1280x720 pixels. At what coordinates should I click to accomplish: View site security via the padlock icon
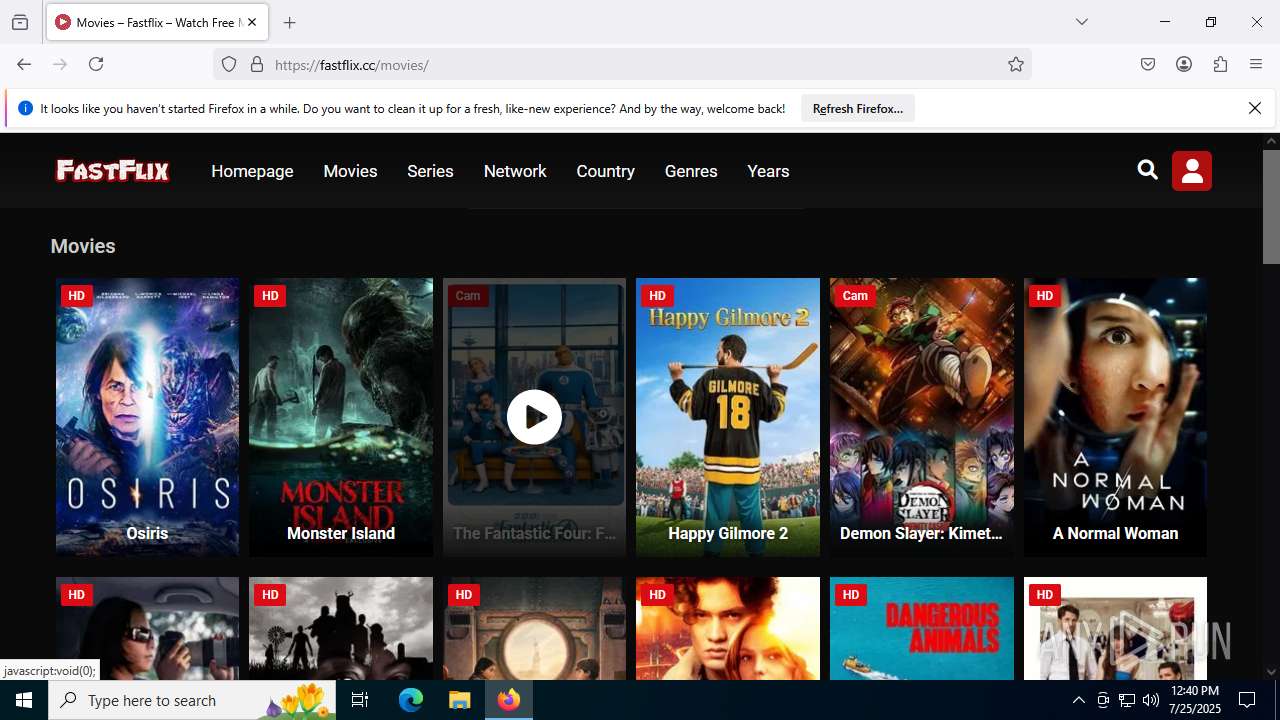pos(257,65)
